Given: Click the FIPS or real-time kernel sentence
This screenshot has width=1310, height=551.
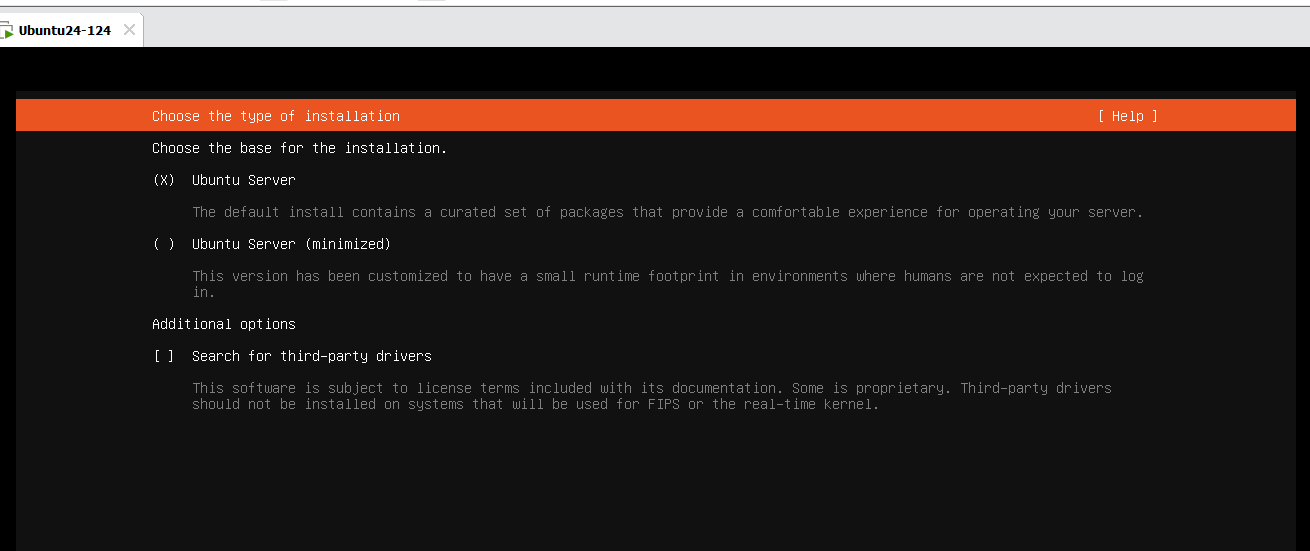Looking at the screenshot, I should coord(536,404).
